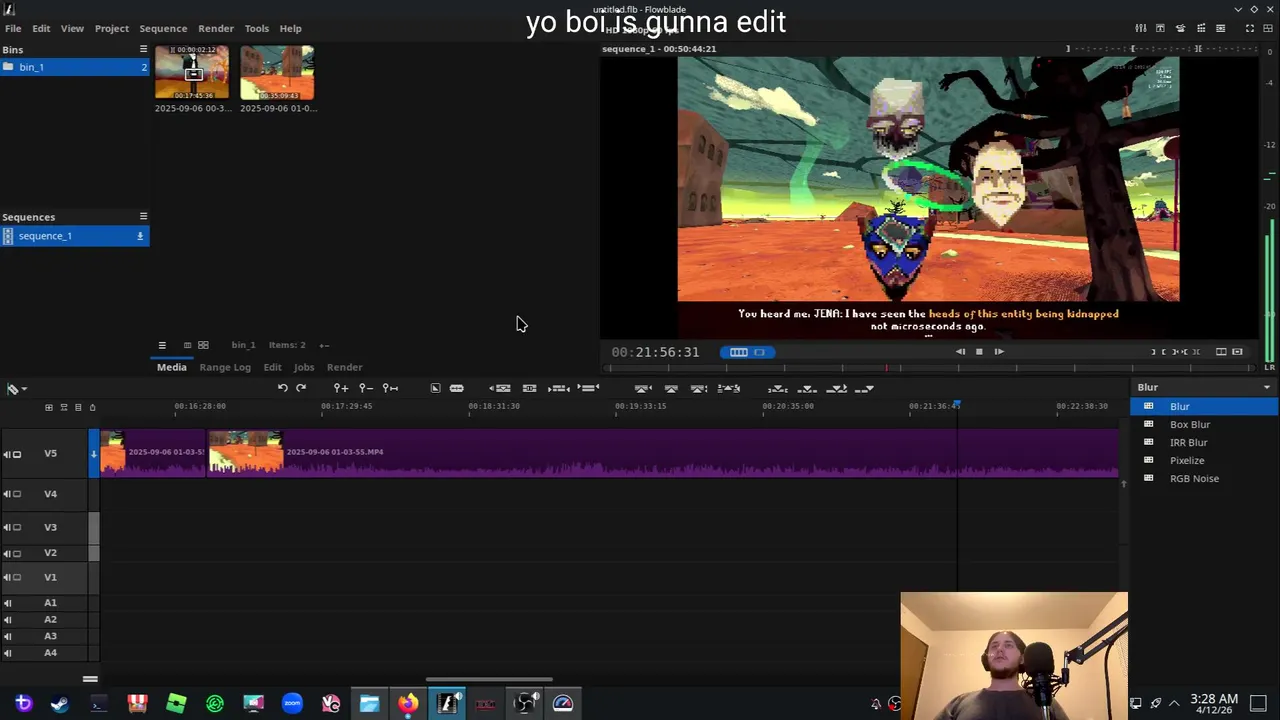Image resolution: width=1280 pixels, height=720 pixels.
Task: Select second media clip thumbnail 2025-09-06 01-0
Action: coord(277,73)
